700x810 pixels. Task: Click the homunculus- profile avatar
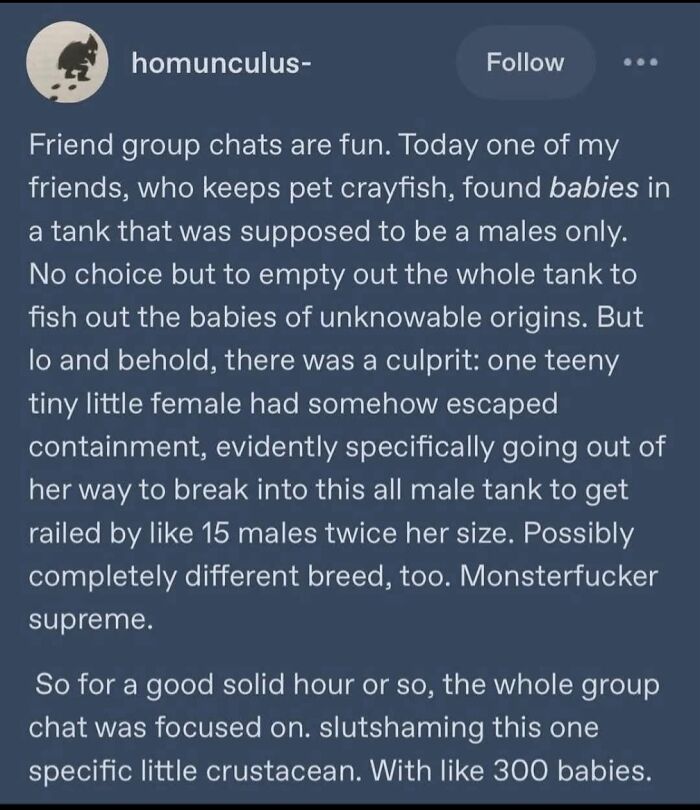click(67, 62)
